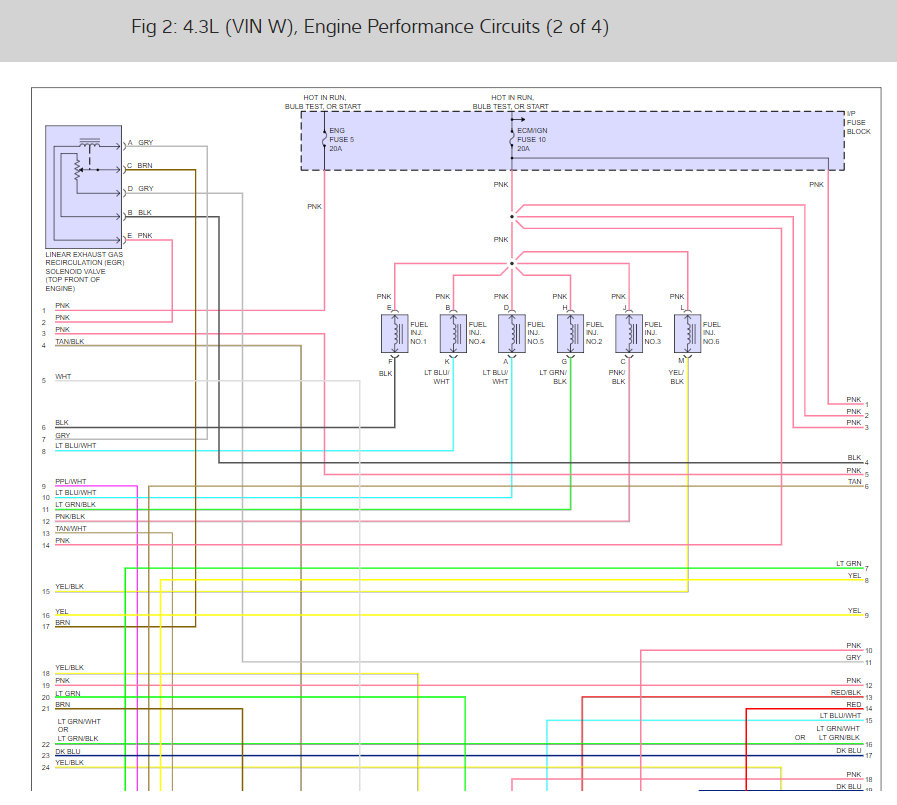Screen dimensions: 897x805
Task: Click 'HOT IN RUN' label above ENG FUSE 5
Action: pos(324,98)
